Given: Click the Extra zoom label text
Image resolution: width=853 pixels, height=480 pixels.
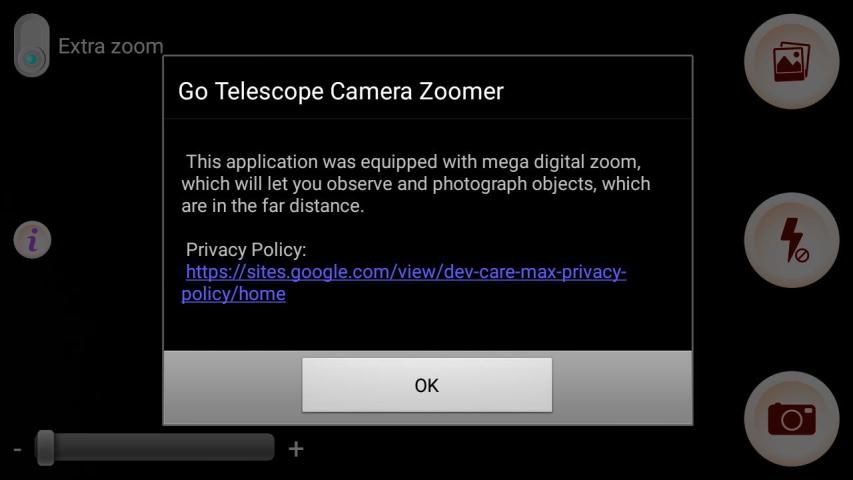Looking at the screenshot, I should pyautogui.click(x=111, y=46).
